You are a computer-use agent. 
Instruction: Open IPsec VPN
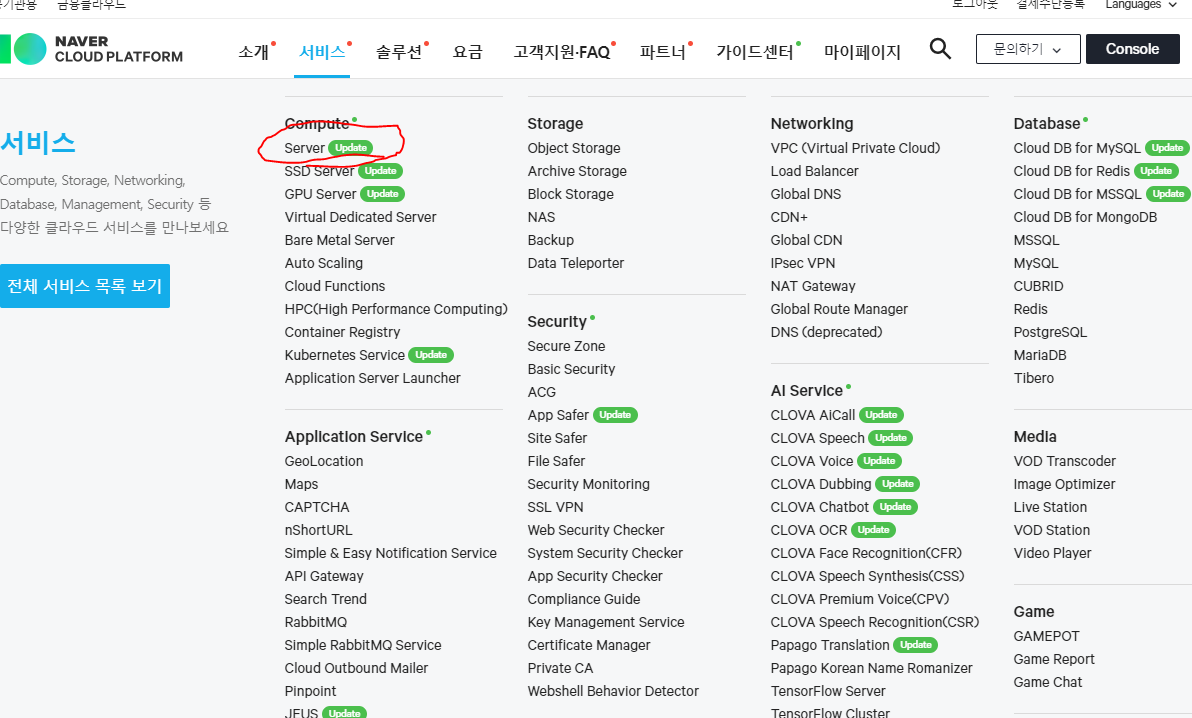click(803, 263)
